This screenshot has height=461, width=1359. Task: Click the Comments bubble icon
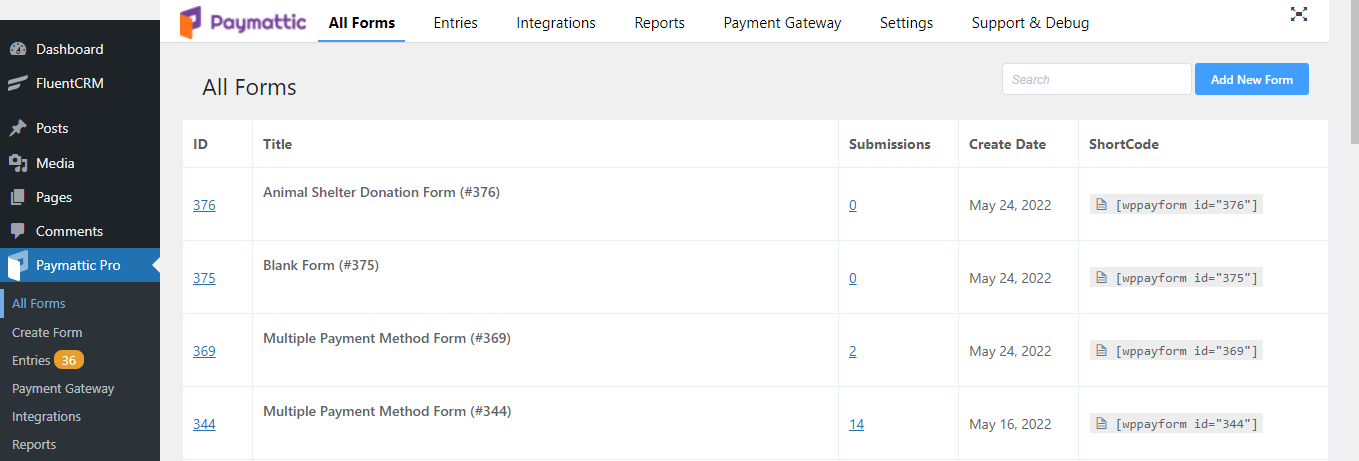pyautogui.click(x=17, y=231)
